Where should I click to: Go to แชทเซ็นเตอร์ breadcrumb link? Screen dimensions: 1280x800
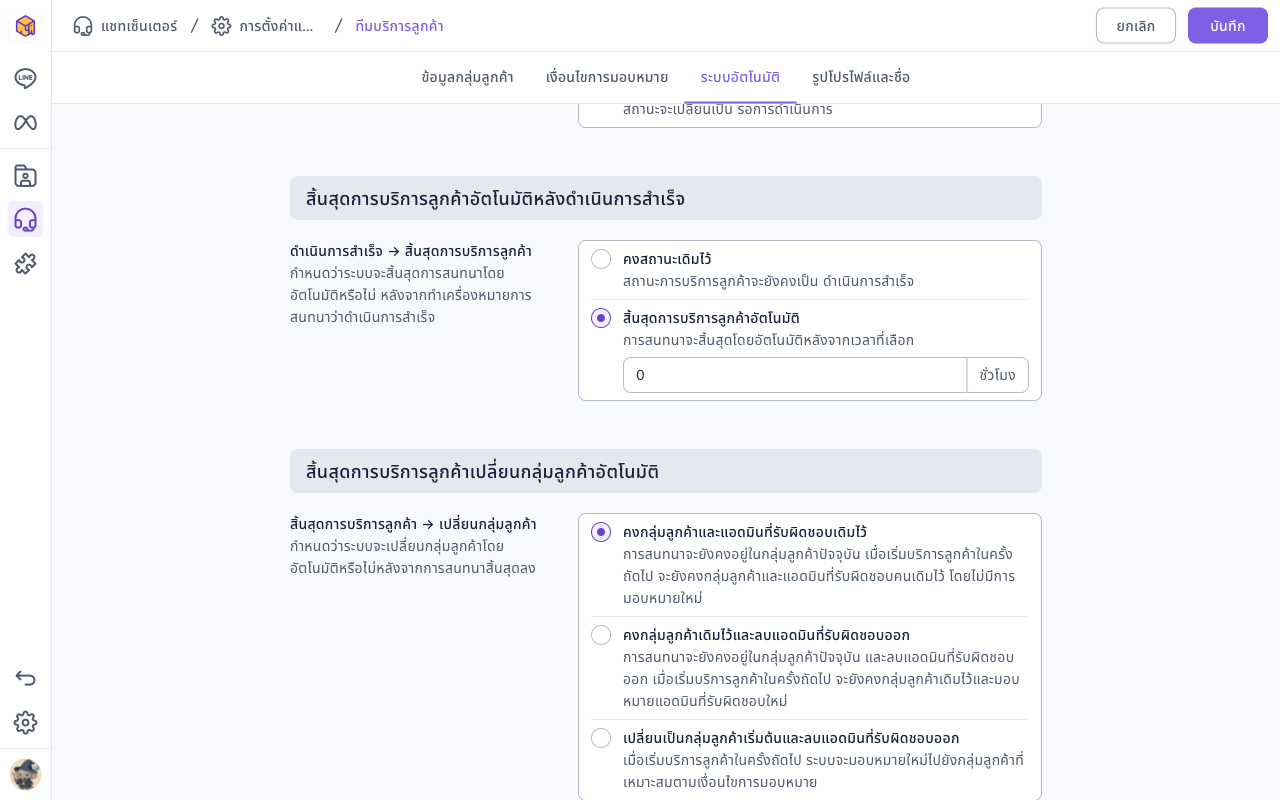point(139,26)
